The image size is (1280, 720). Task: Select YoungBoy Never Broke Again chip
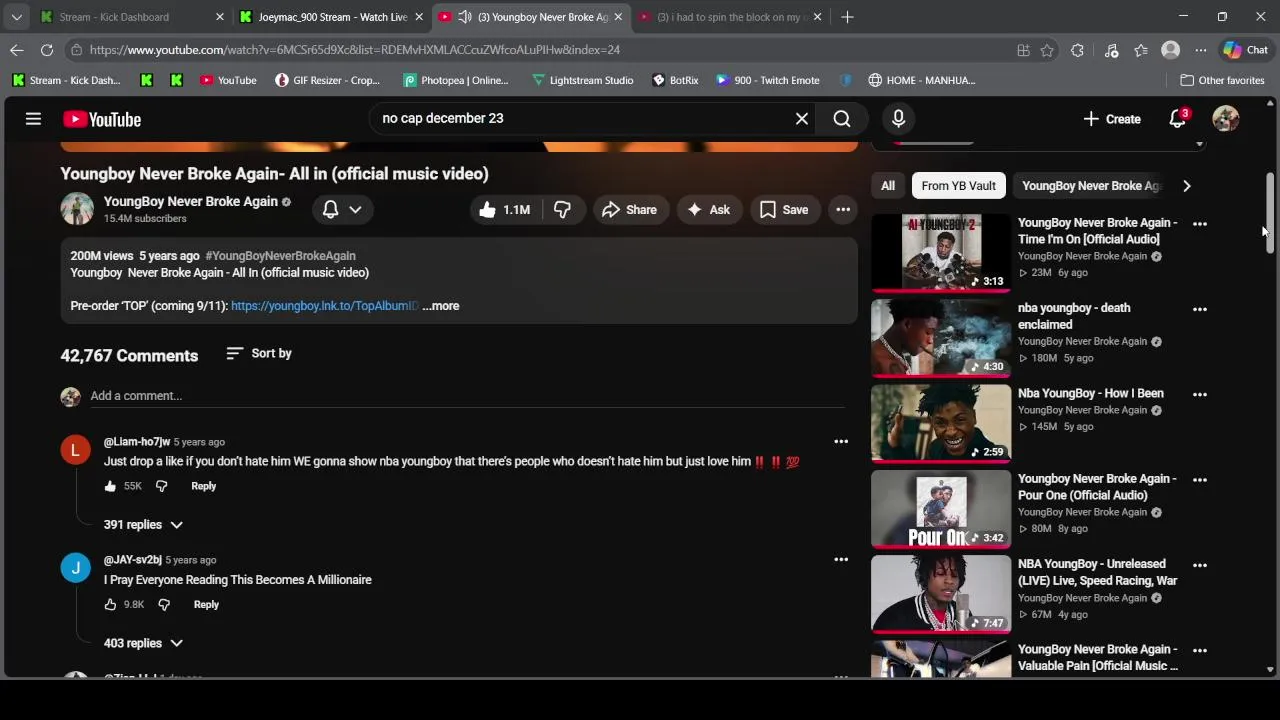(1090, 186)
